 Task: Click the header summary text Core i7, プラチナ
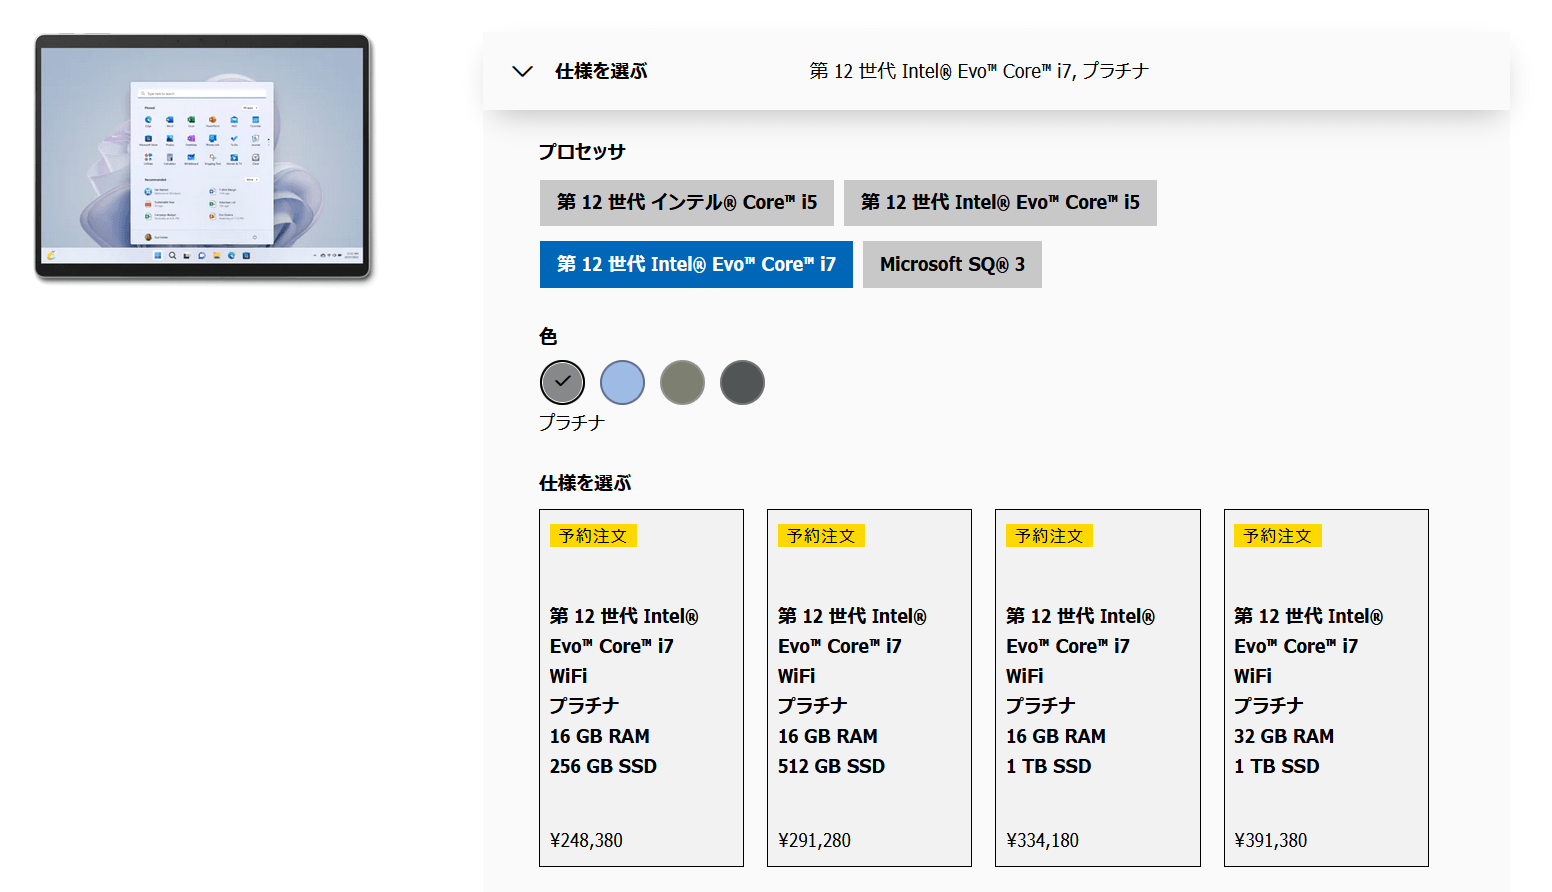979,71
